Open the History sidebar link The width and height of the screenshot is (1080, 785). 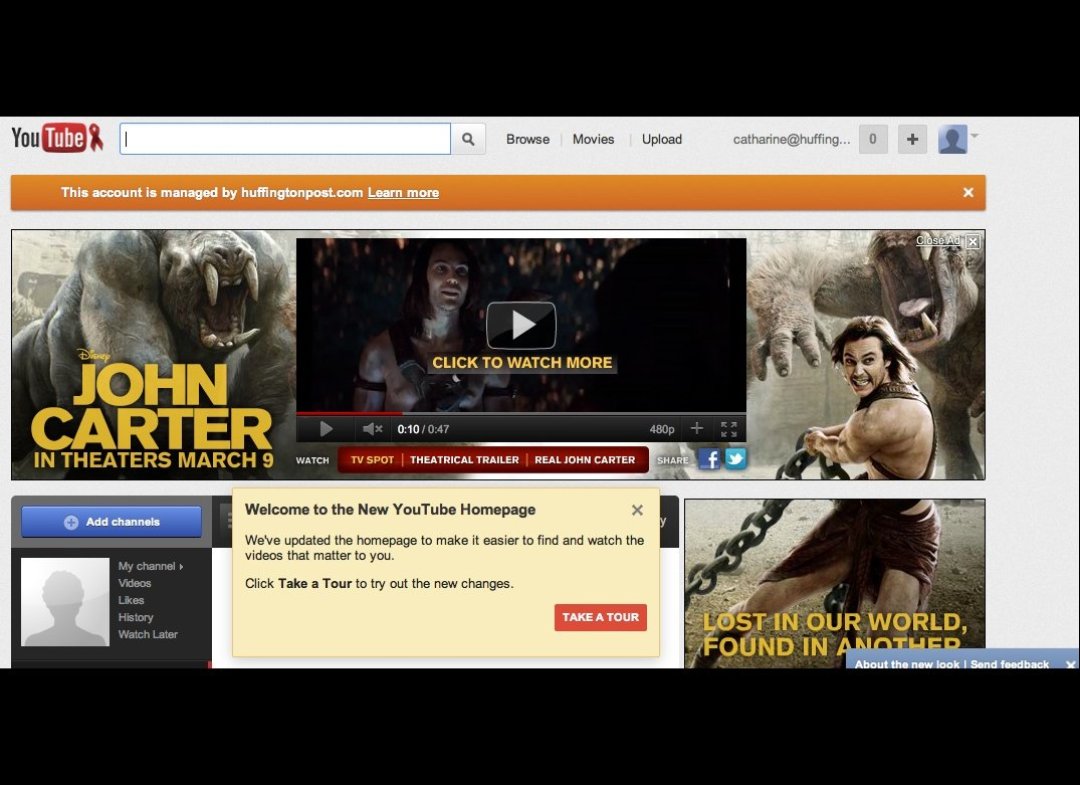coord(135,618)
